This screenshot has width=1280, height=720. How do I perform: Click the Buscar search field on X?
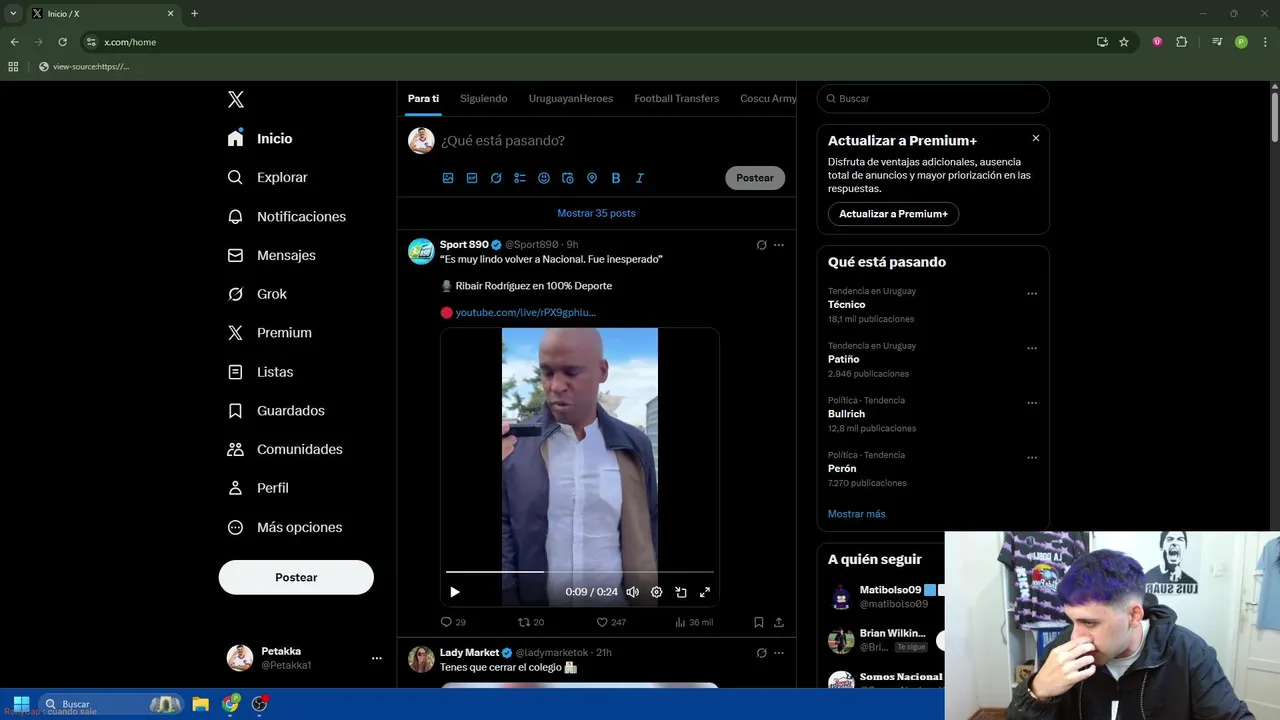tap(933, 99)
